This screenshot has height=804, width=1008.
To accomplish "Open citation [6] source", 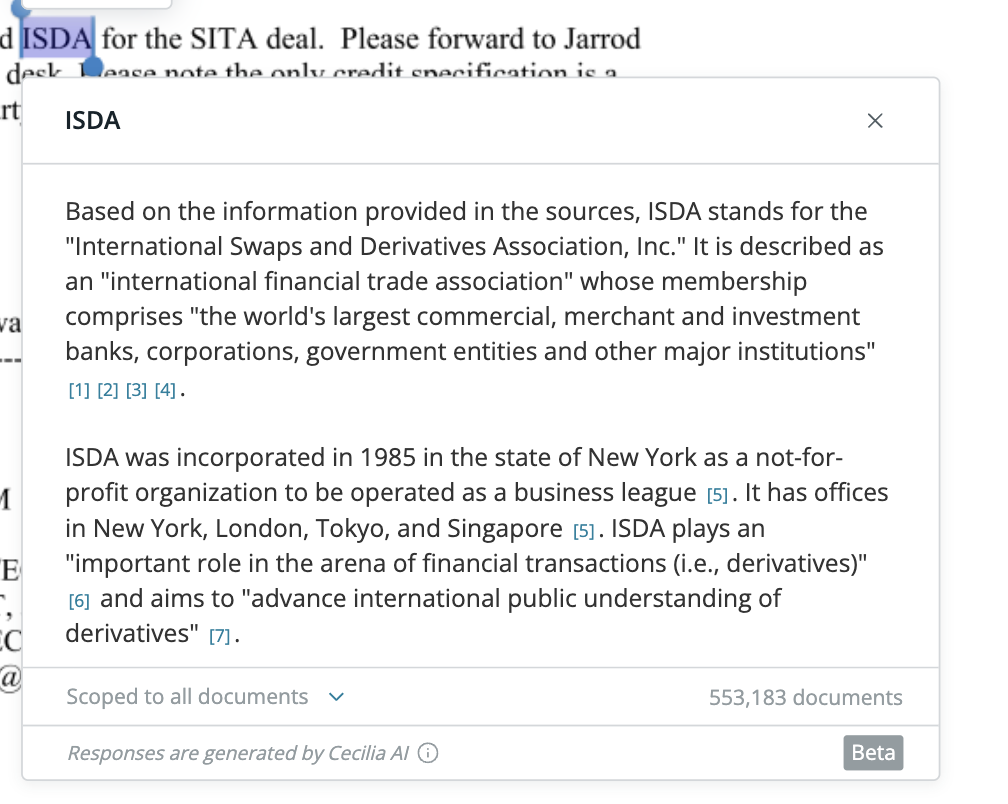I will coord(79,601).
